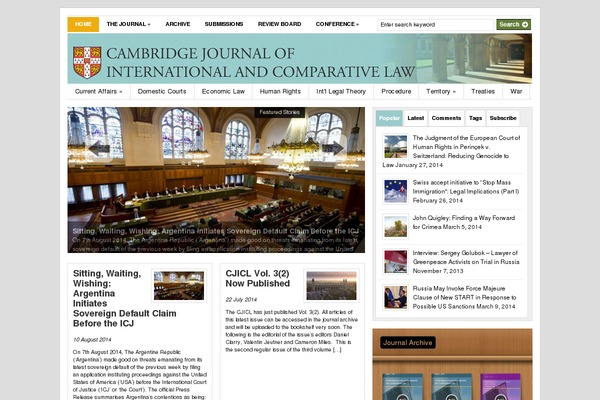Show the previous featured story slide
This screenshot has width=600, height=400.
(x=99, y=148)
